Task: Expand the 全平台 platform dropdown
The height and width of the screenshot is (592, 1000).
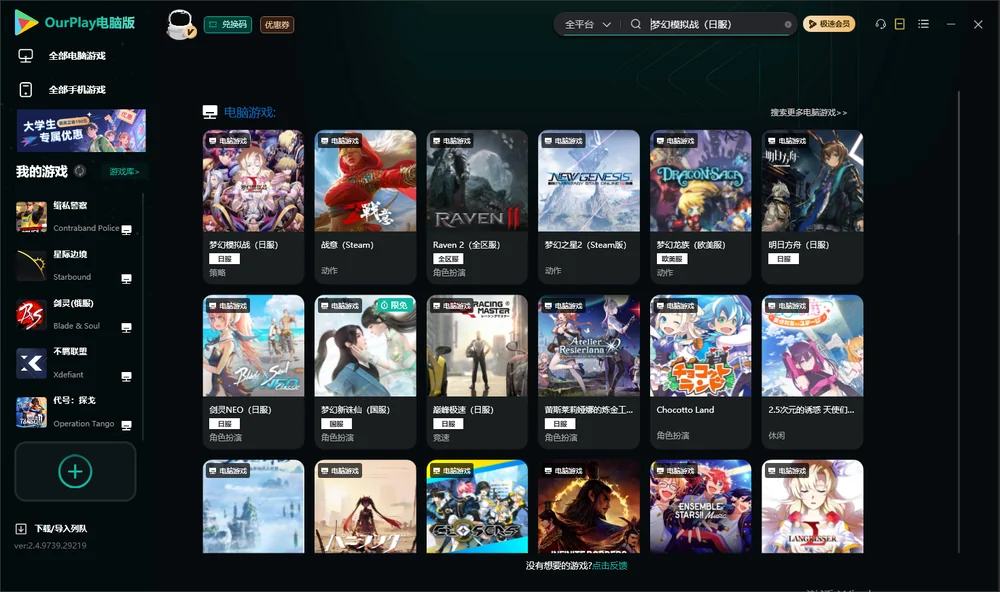Action: click(x=587, y=24)
